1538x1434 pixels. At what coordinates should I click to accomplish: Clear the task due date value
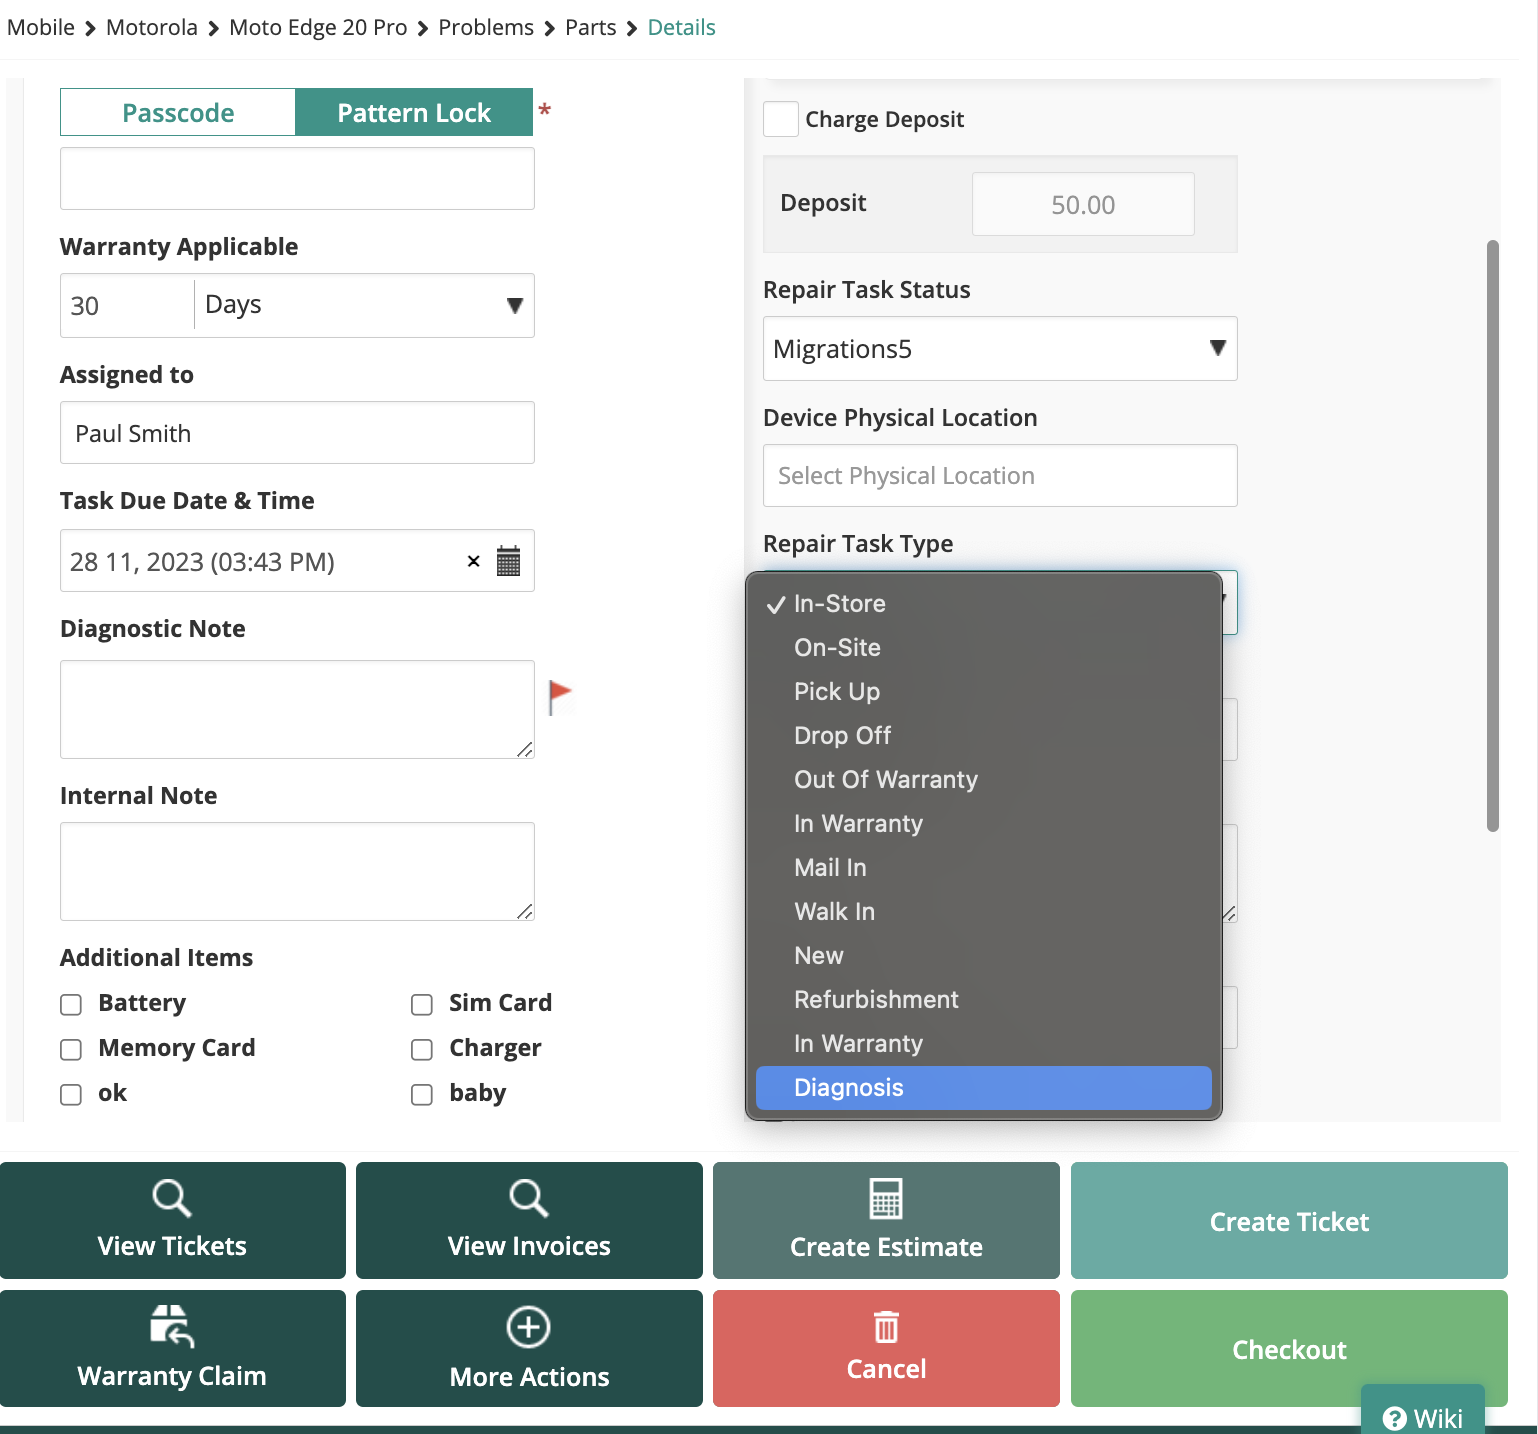tap(474, 561)
